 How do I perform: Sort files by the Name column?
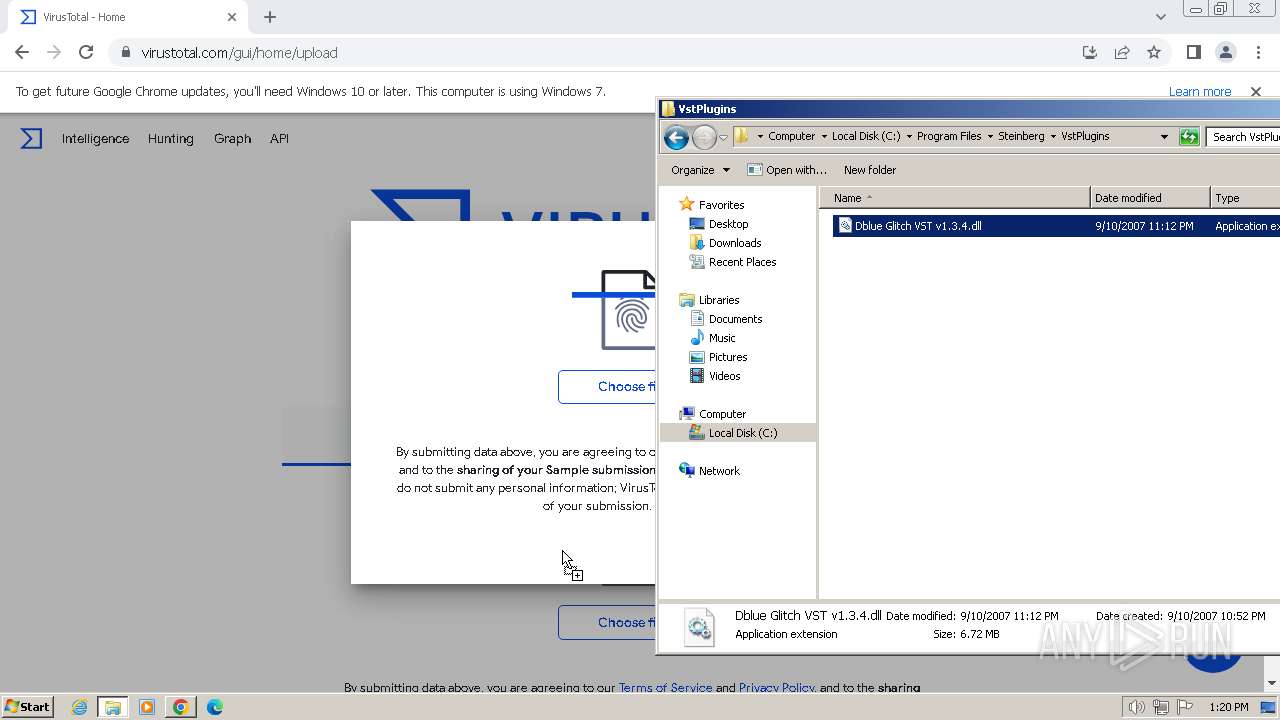point(955,198)
